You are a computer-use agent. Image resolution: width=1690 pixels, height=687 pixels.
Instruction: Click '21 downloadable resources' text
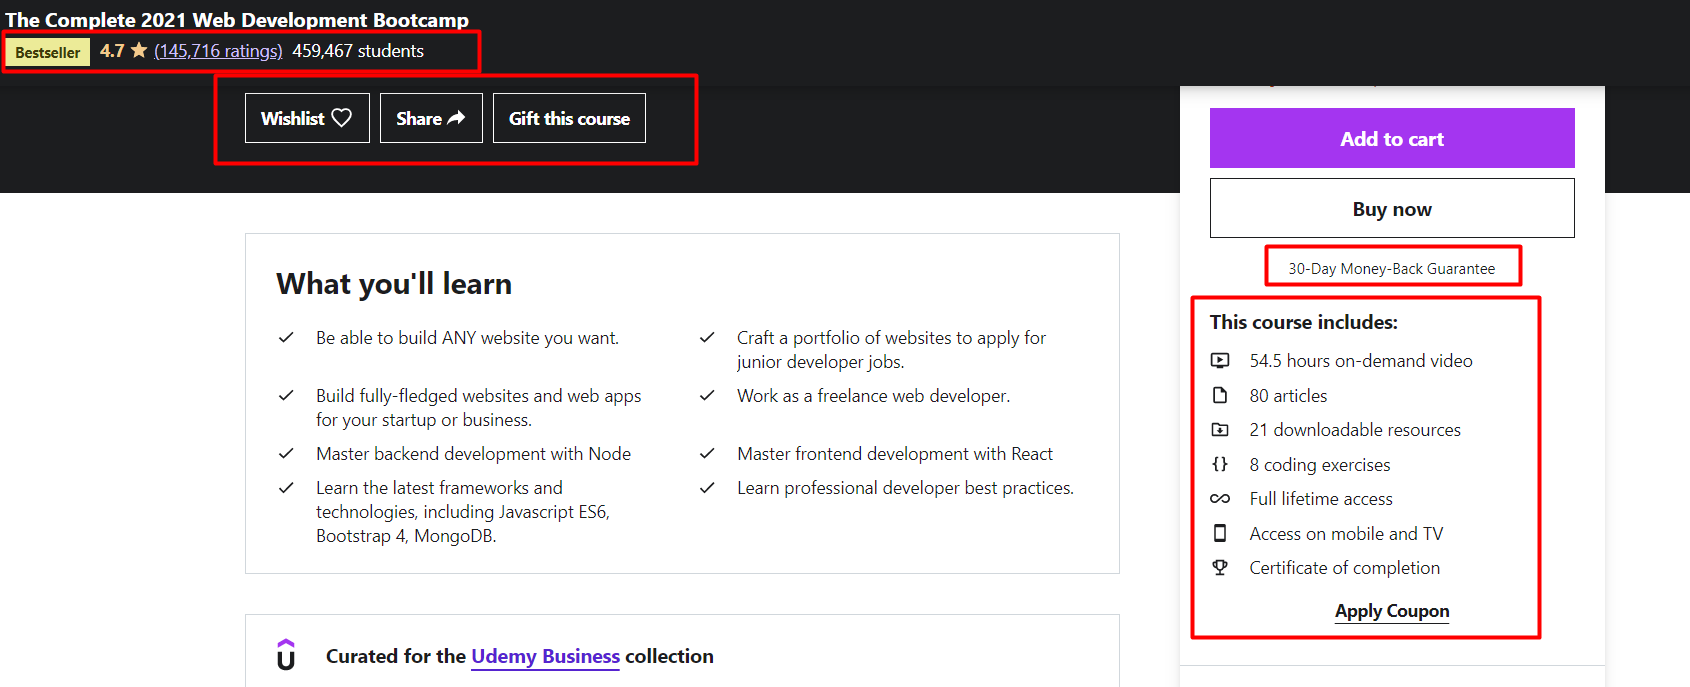click(x=1355, y=430)
